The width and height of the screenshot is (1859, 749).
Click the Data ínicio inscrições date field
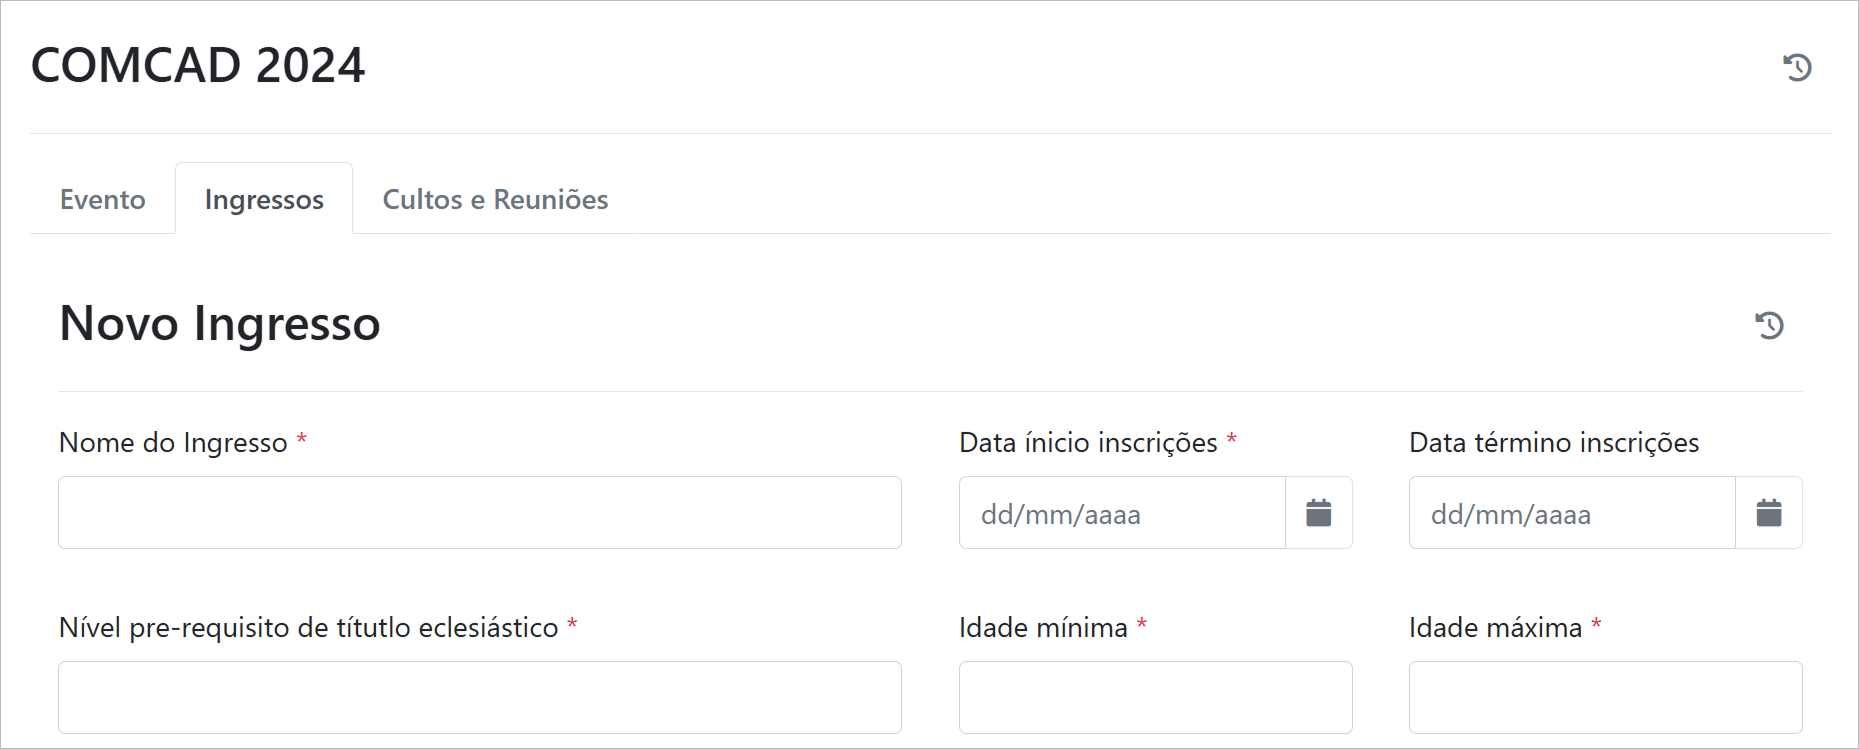(1121, 513)
